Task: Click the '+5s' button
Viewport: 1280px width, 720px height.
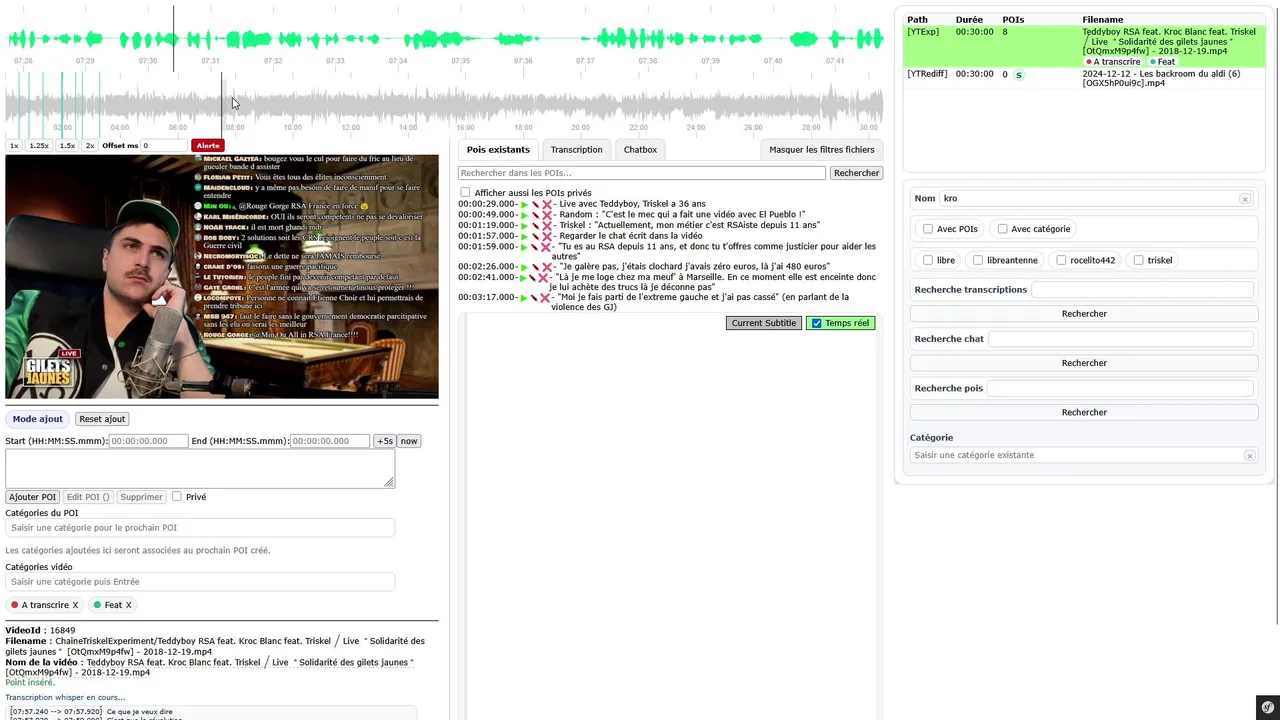Action: (x=384, y=441)
